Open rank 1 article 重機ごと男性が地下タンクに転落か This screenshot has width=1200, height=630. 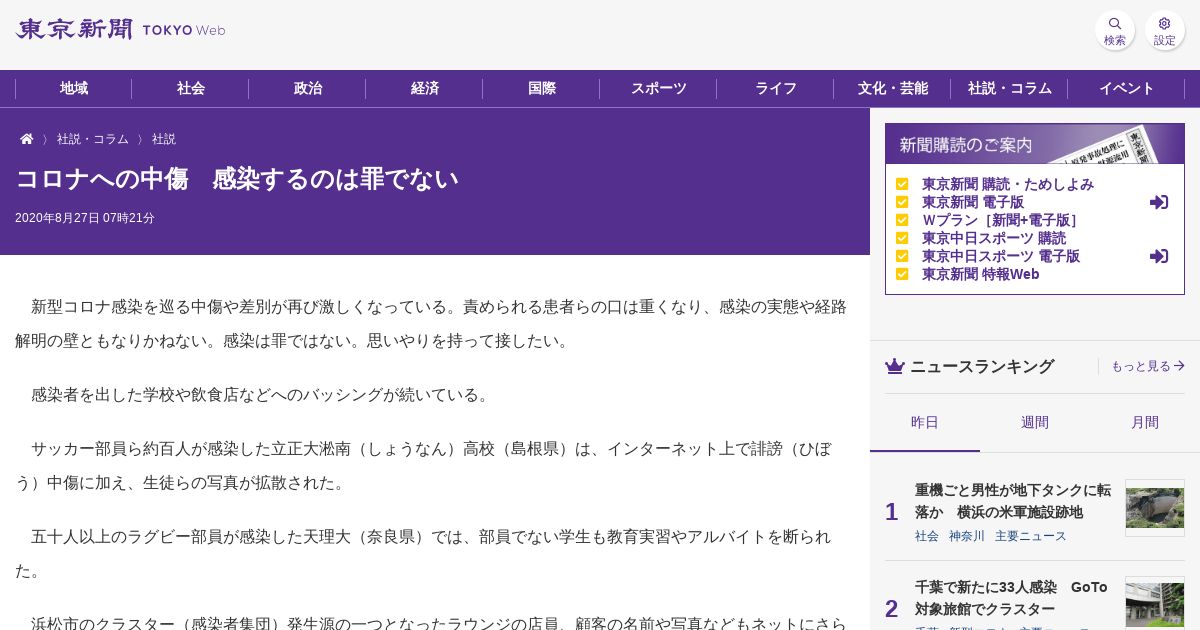1013,501
